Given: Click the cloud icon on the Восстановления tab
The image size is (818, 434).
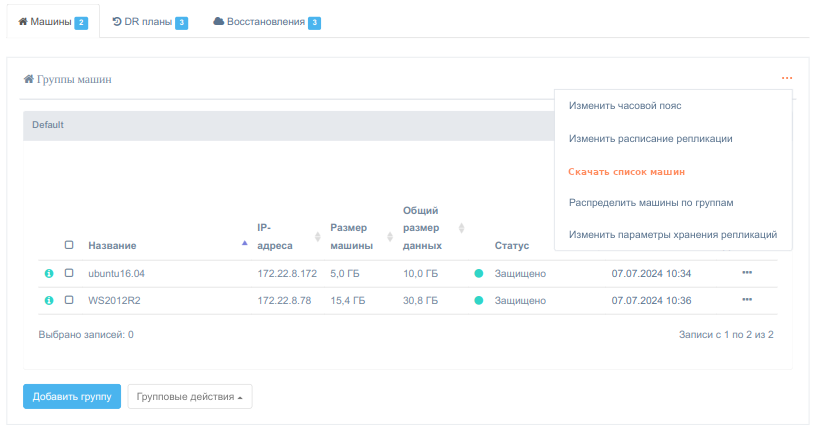Looking at the screenshot, I should [219, 21].
